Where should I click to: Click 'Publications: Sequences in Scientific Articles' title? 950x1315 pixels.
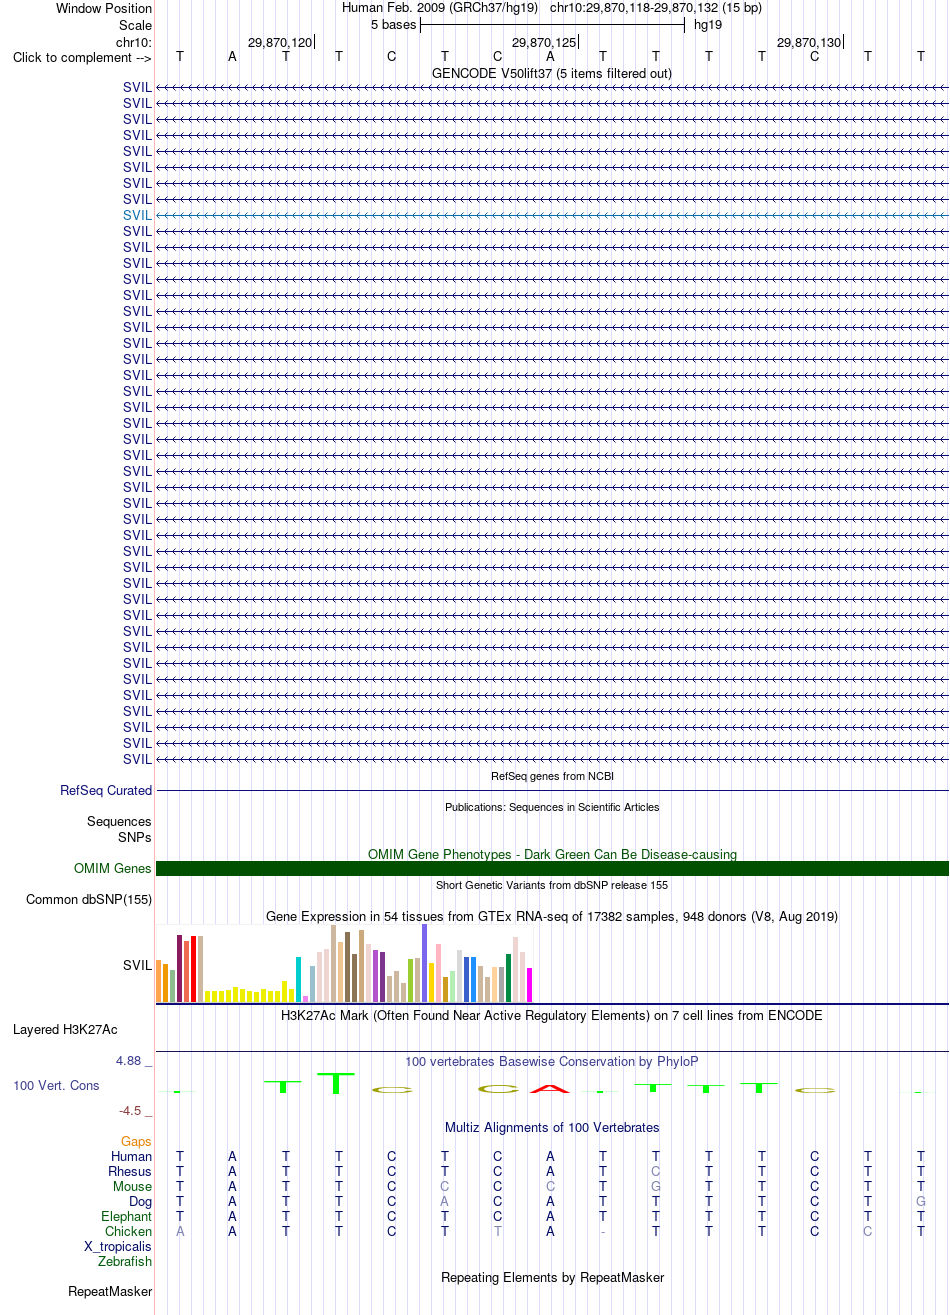click(x=552, y=807)
